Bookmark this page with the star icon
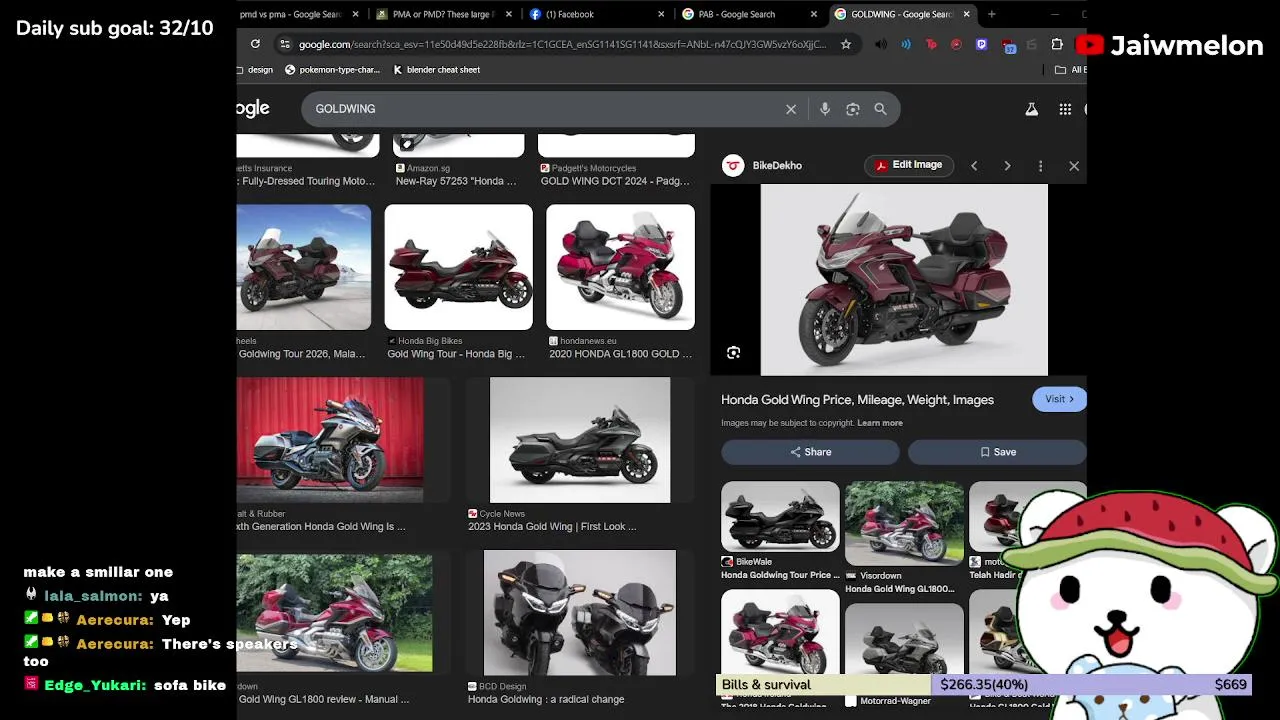Screen dimensions: 1280x720 (846, 44)
